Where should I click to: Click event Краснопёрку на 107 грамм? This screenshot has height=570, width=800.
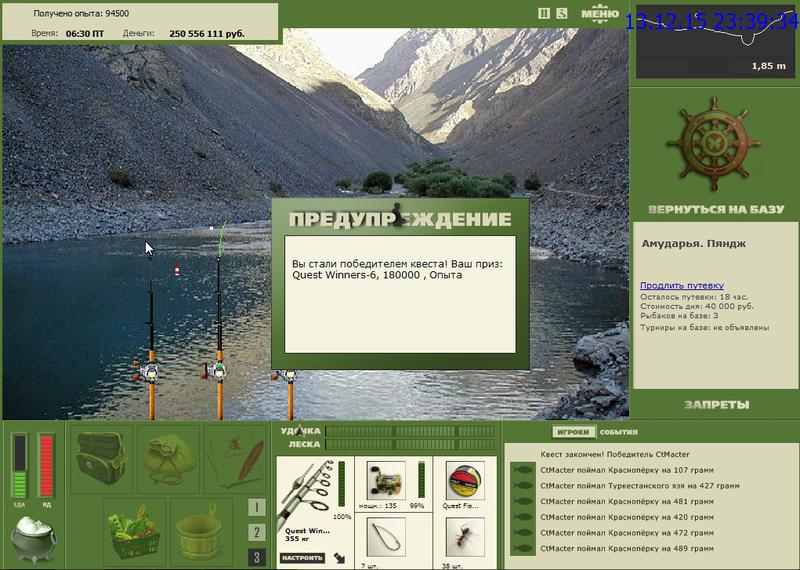click(x=627, y=470)
